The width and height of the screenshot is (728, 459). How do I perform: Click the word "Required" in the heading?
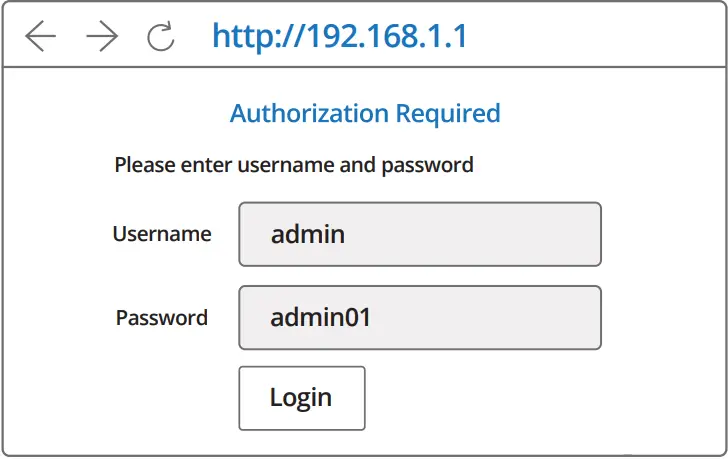tap(448, 113)
